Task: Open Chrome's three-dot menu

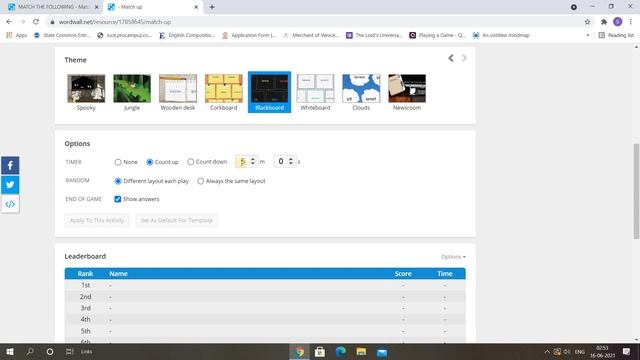Action: 631,22
